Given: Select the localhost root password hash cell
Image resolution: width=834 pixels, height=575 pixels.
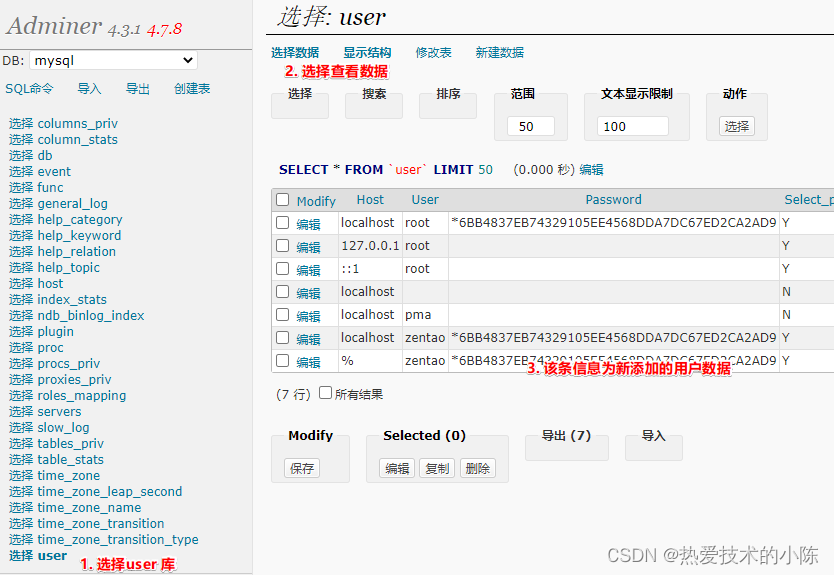Looking at the screenshot, I should tap(614, 223).
